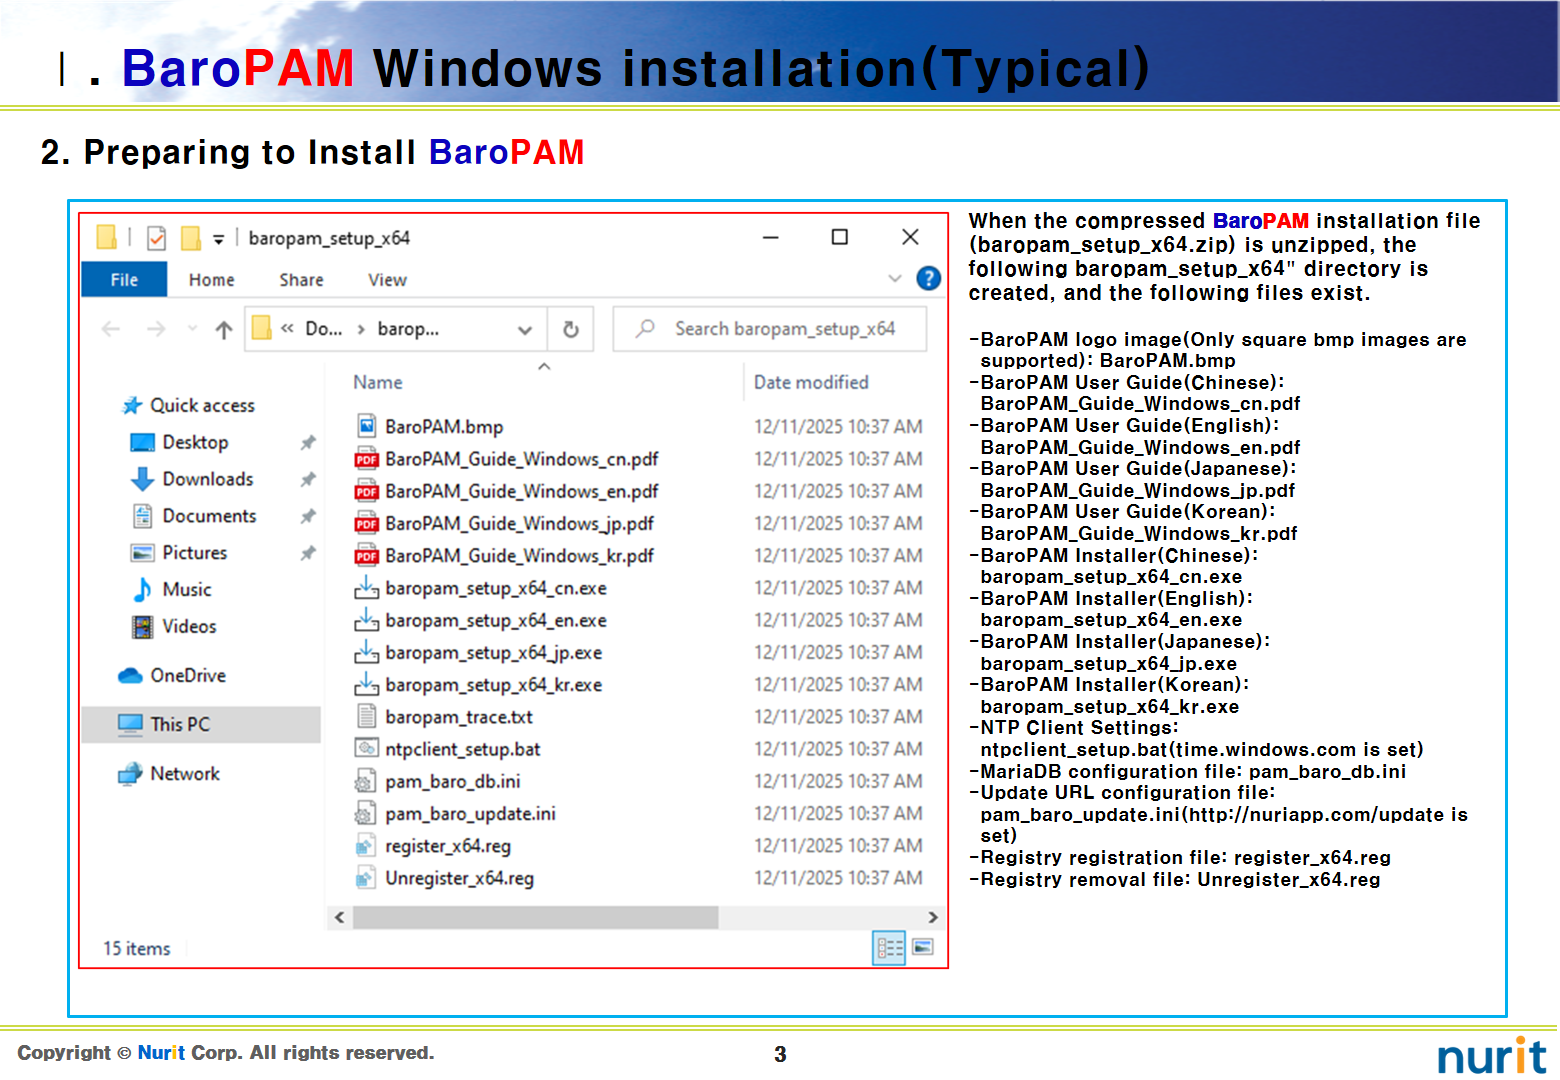Click the registry icon of register_x64.reg
Screen dimensions: 1560x1080
coord(366,846)
